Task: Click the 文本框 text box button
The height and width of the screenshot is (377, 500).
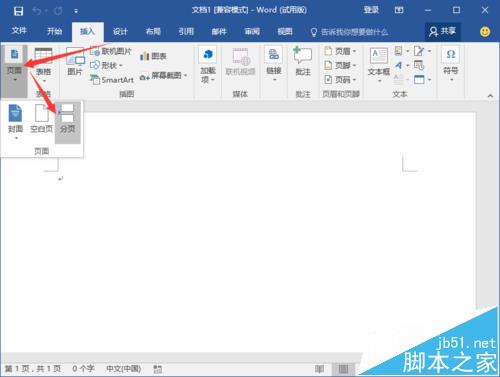Action: [379, 65]
